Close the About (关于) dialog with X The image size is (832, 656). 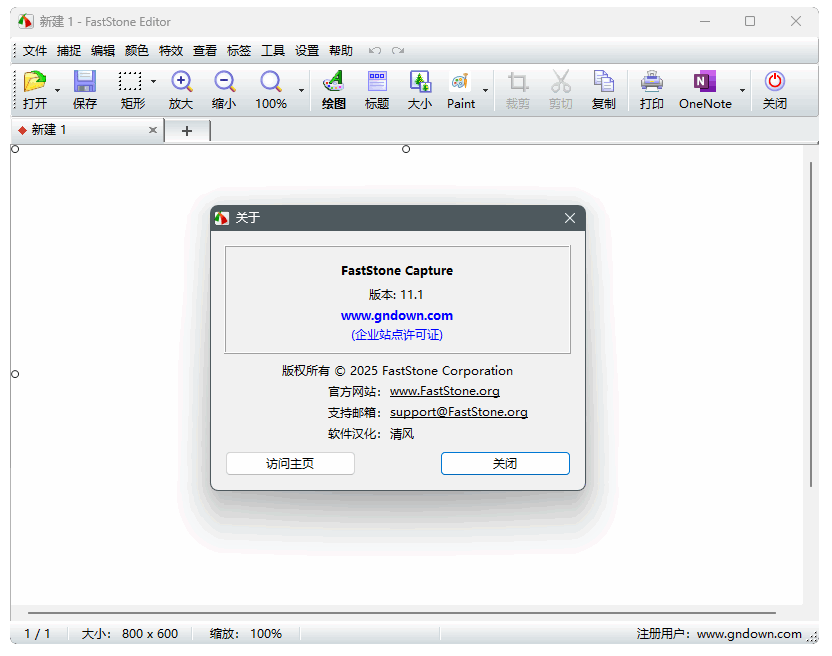click(570, 218)
